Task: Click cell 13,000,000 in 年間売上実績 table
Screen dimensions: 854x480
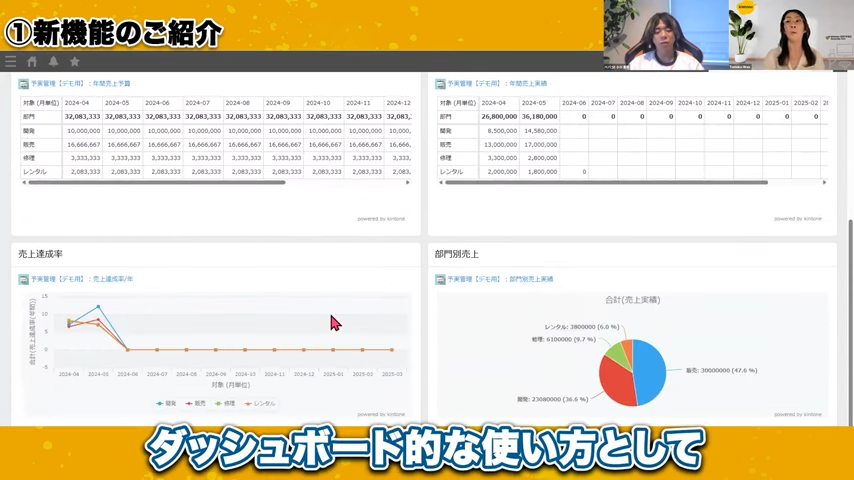Action: click(499, 144)
